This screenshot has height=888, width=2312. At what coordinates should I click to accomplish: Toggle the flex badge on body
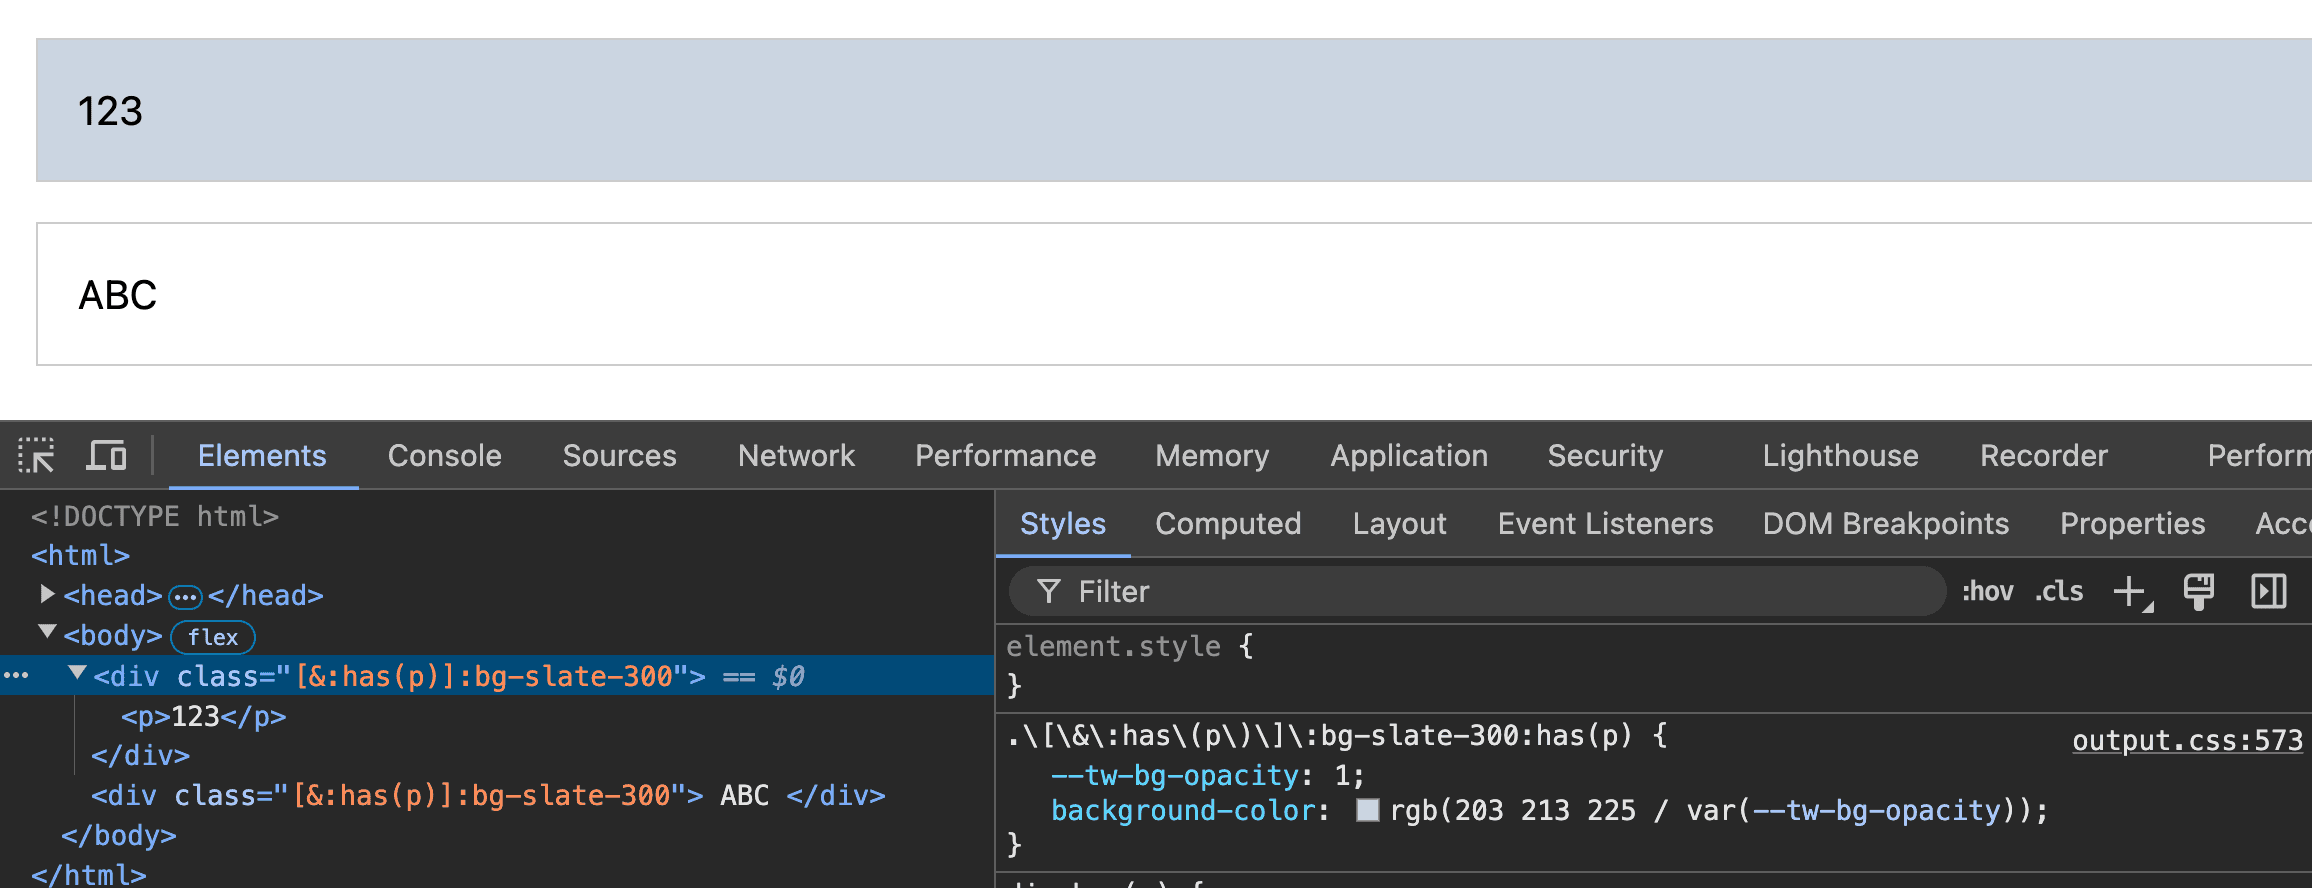coord(213,637)
